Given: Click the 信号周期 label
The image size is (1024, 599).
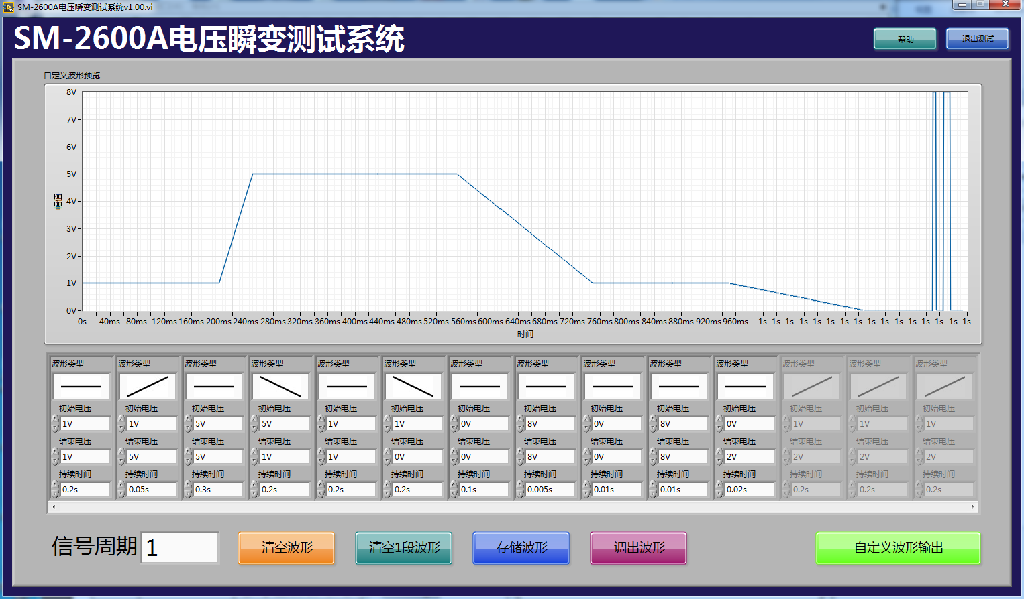Looking at the screenshot, I should (x=95, y=546).
